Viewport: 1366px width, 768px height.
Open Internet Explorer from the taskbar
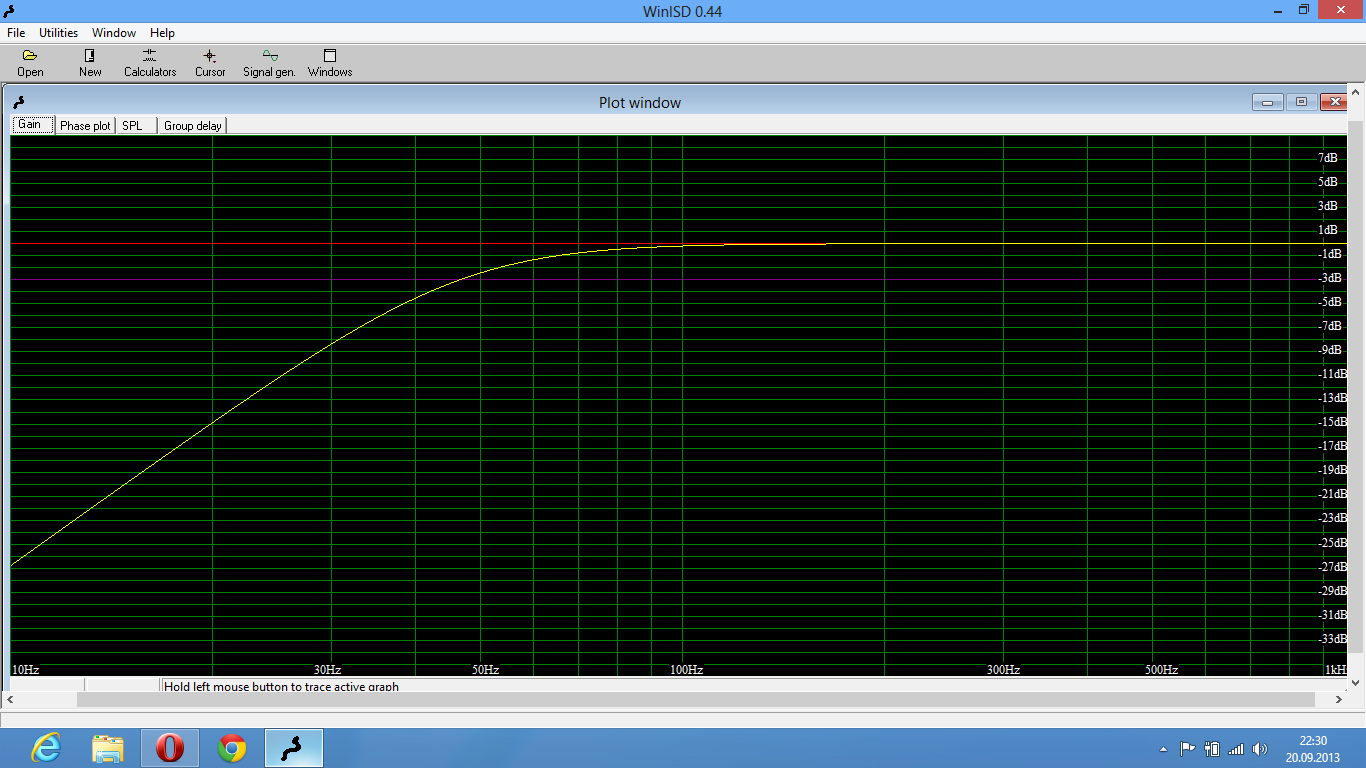click(x=46, y=748)
